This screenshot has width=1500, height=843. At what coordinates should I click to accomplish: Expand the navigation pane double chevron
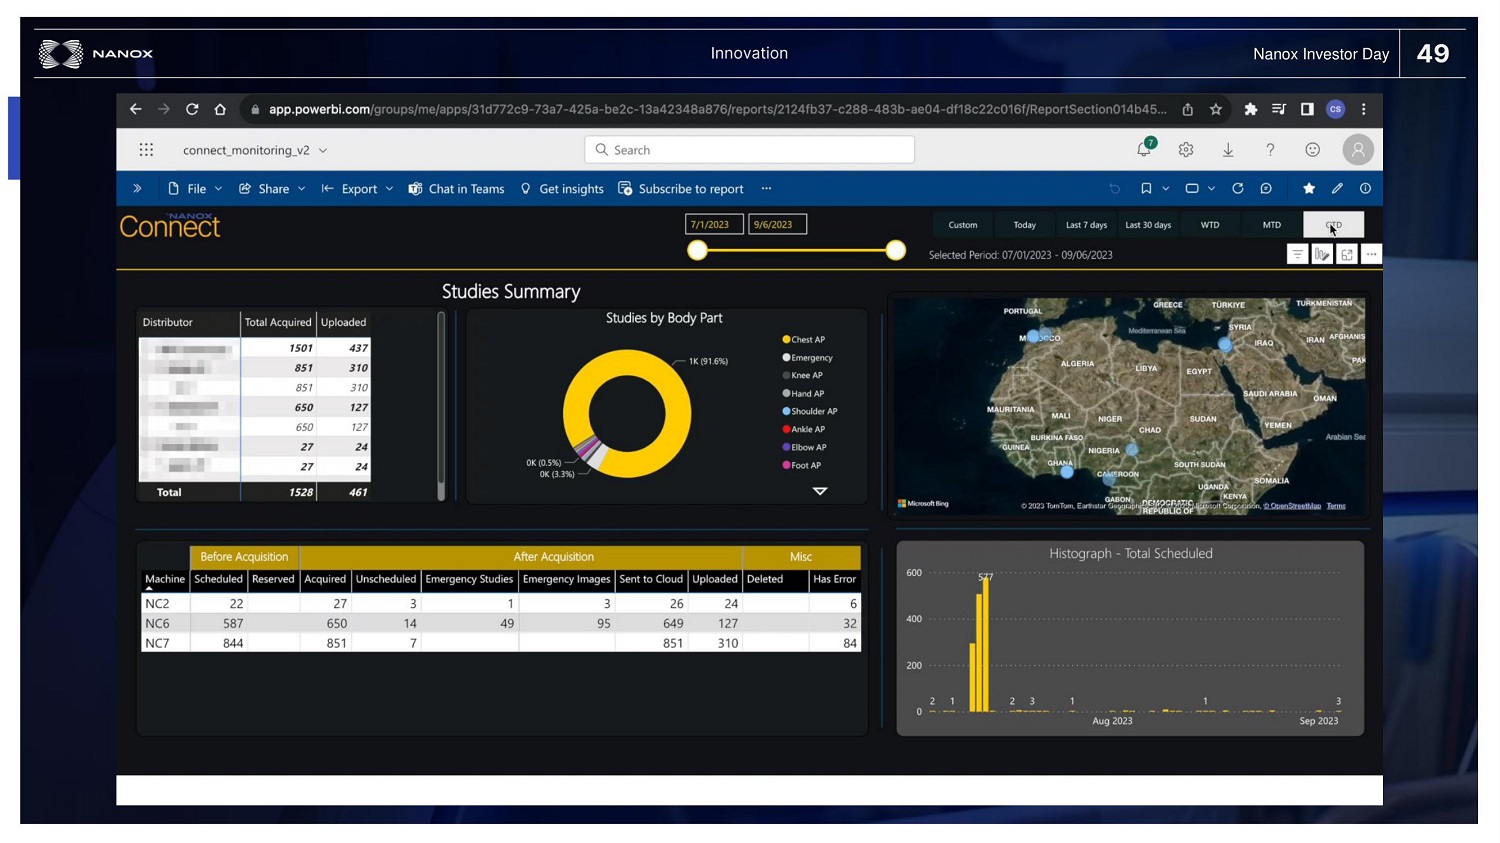137,188
